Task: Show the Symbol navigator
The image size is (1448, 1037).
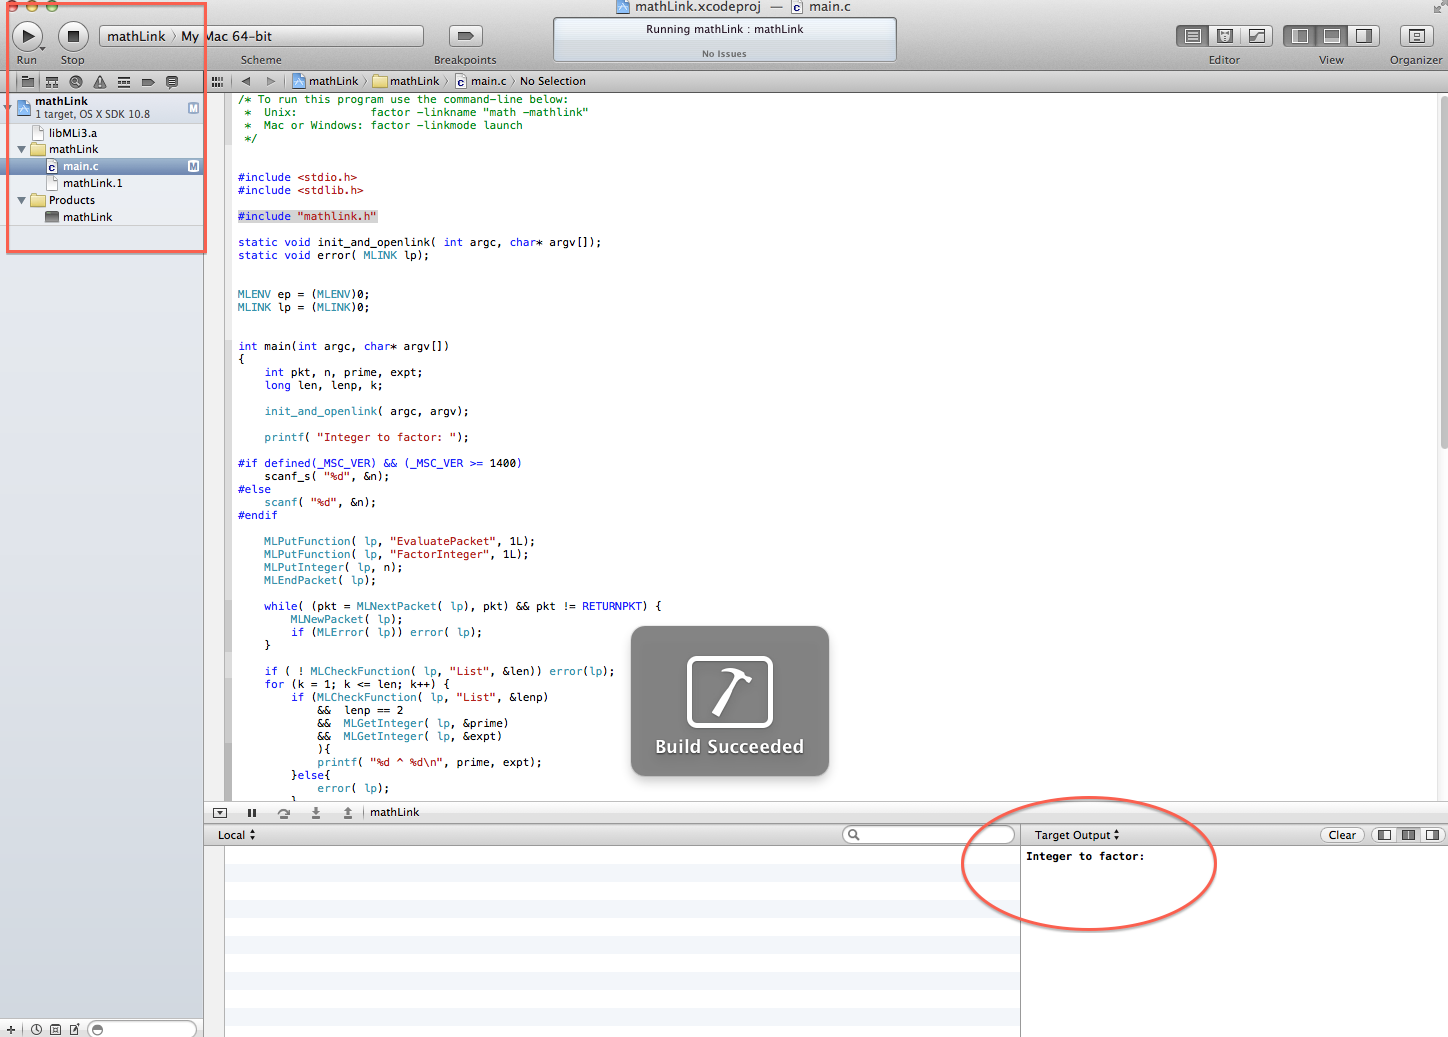Action: 52,82
